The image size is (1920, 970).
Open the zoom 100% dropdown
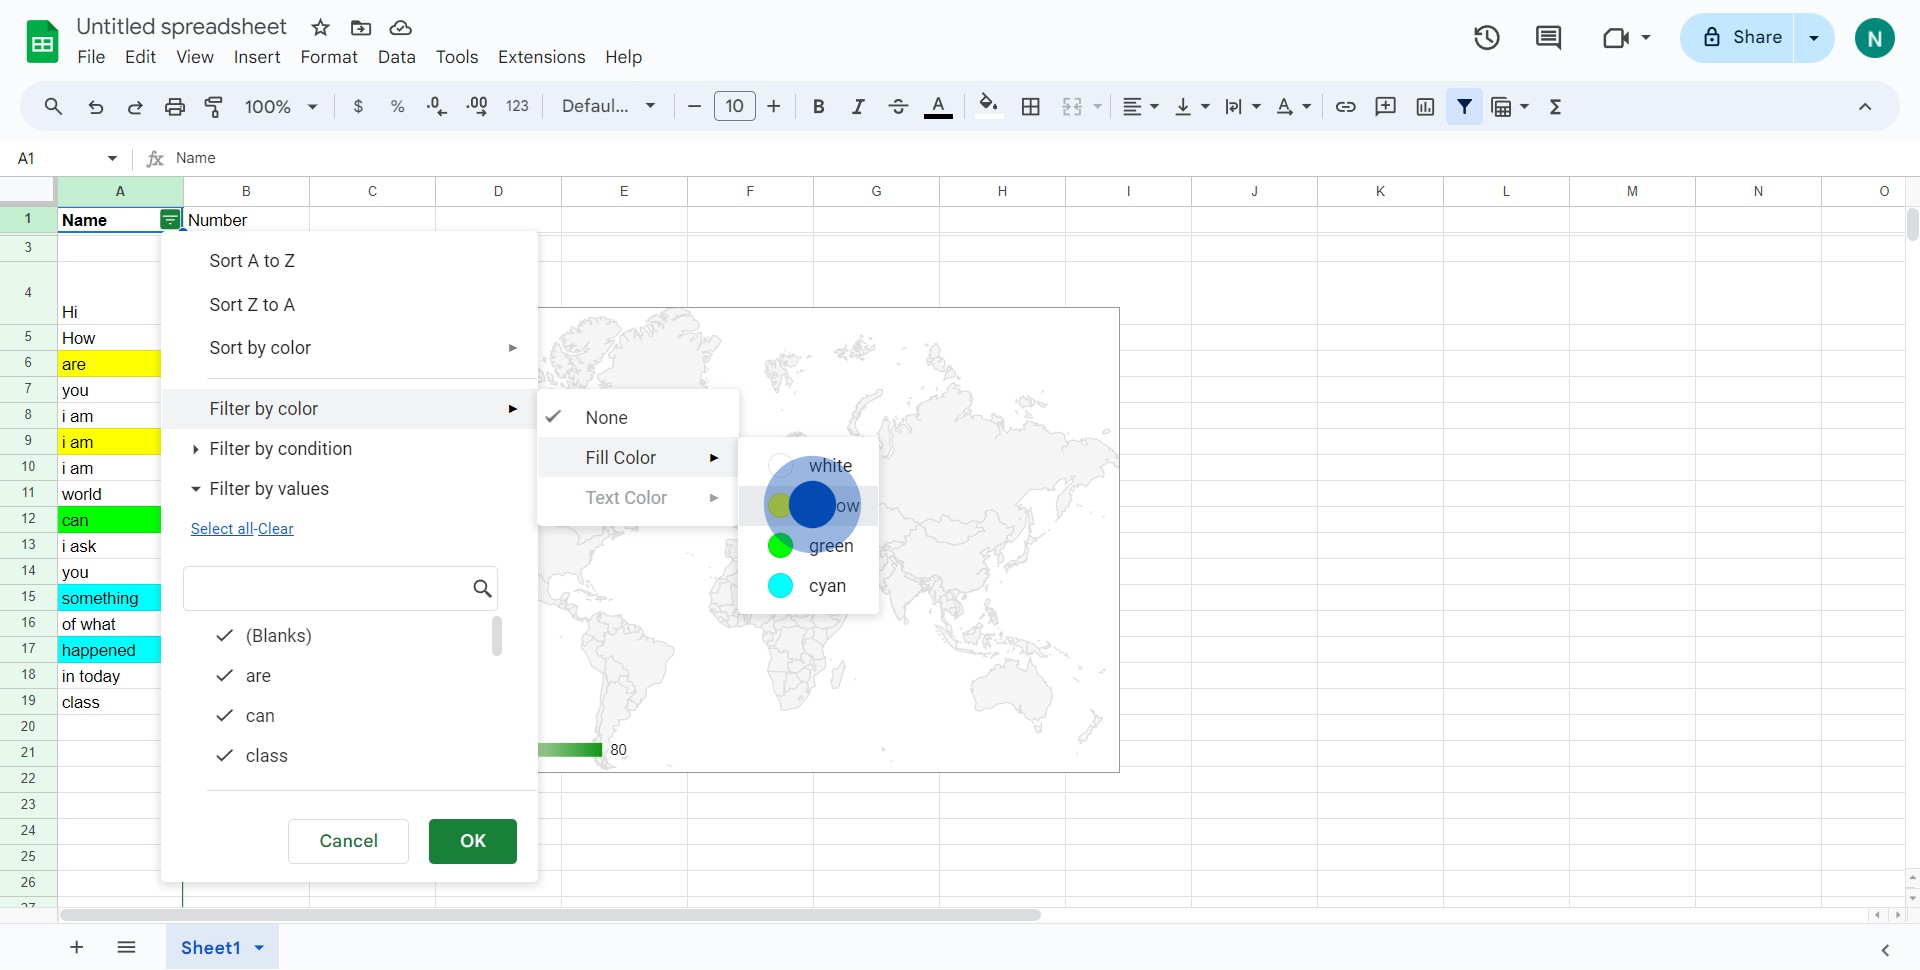[281, 107]
